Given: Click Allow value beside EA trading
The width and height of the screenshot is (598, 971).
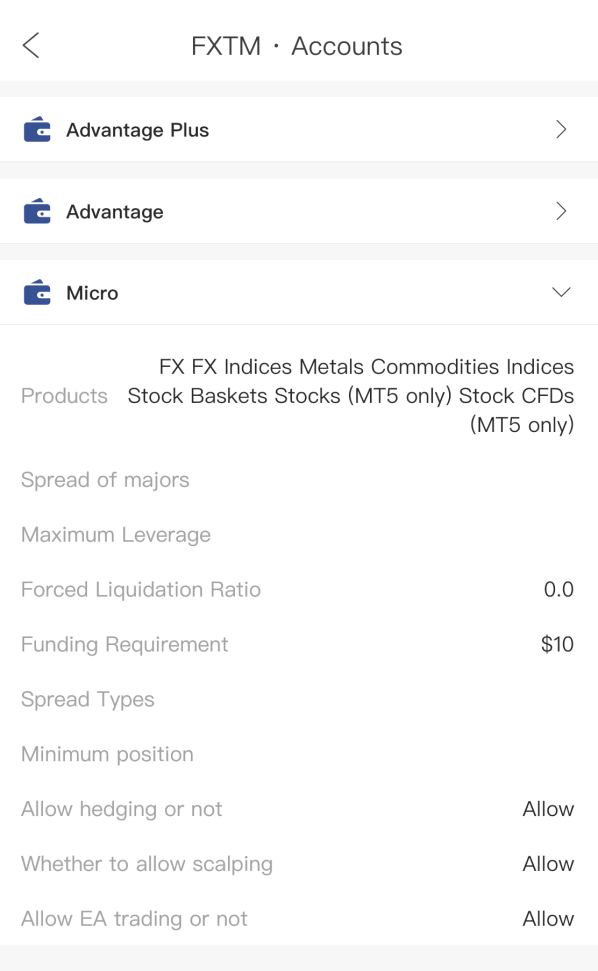Looking at the screenshot, I should 548,918.
